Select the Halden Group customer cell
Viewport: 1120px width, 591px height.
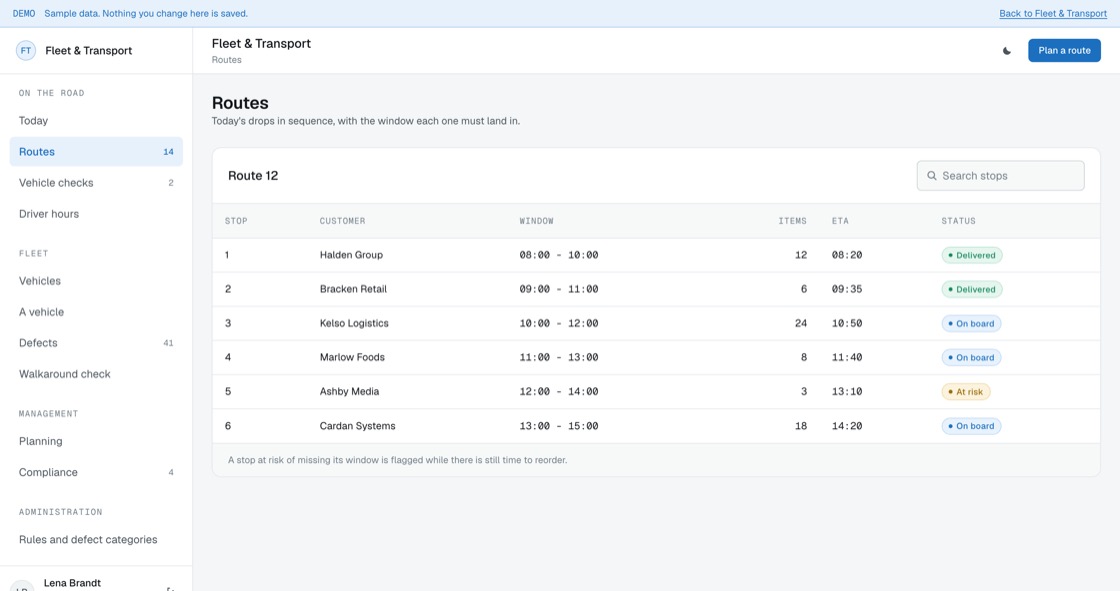351,255
